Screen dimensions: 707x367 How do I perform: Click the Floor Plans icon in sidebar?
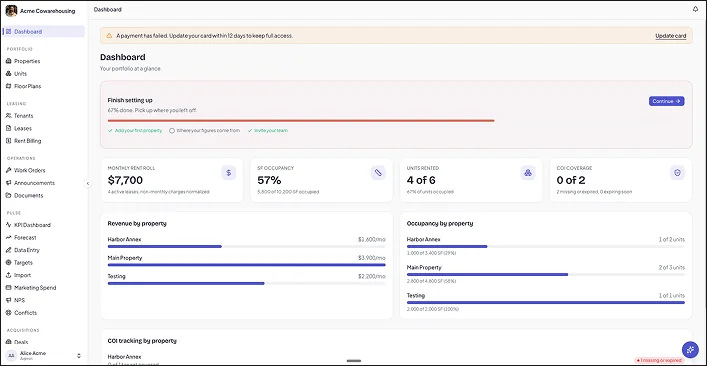pos(8,86)
